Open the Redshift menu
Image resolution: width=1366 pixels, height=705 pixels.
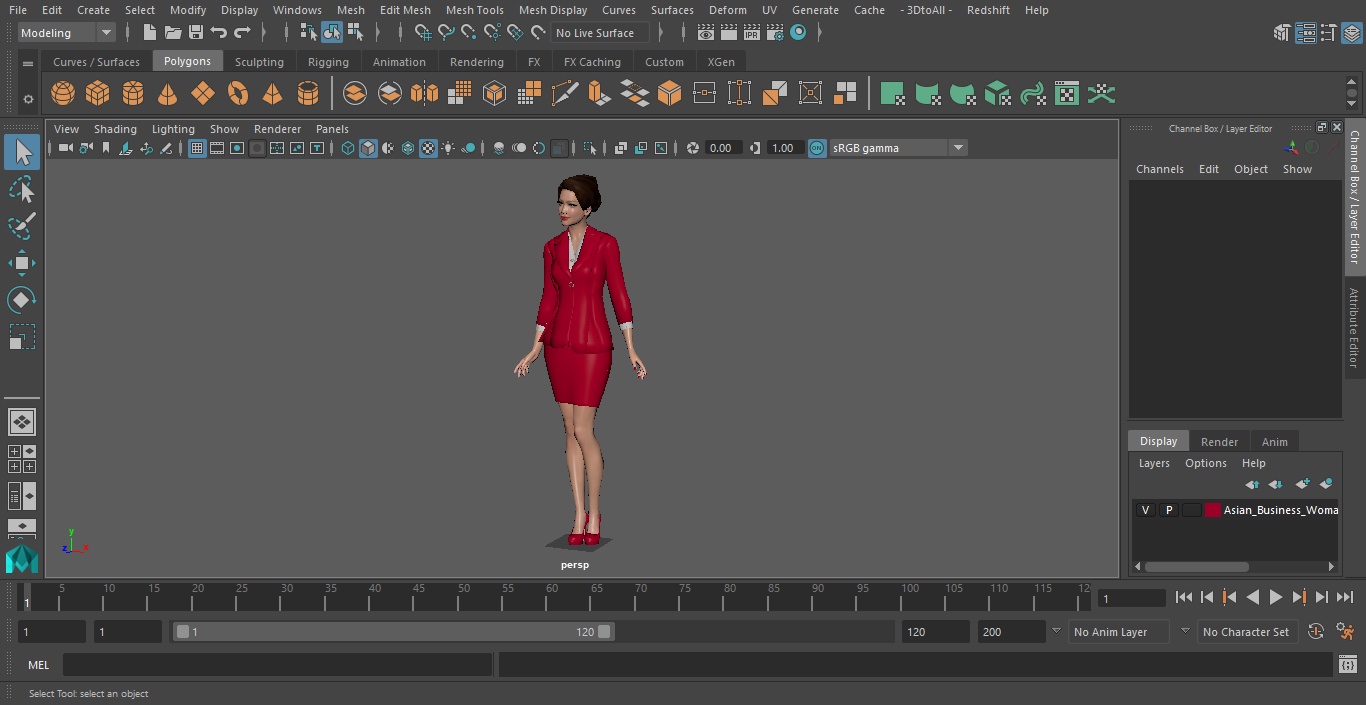[x=988, y=10]
